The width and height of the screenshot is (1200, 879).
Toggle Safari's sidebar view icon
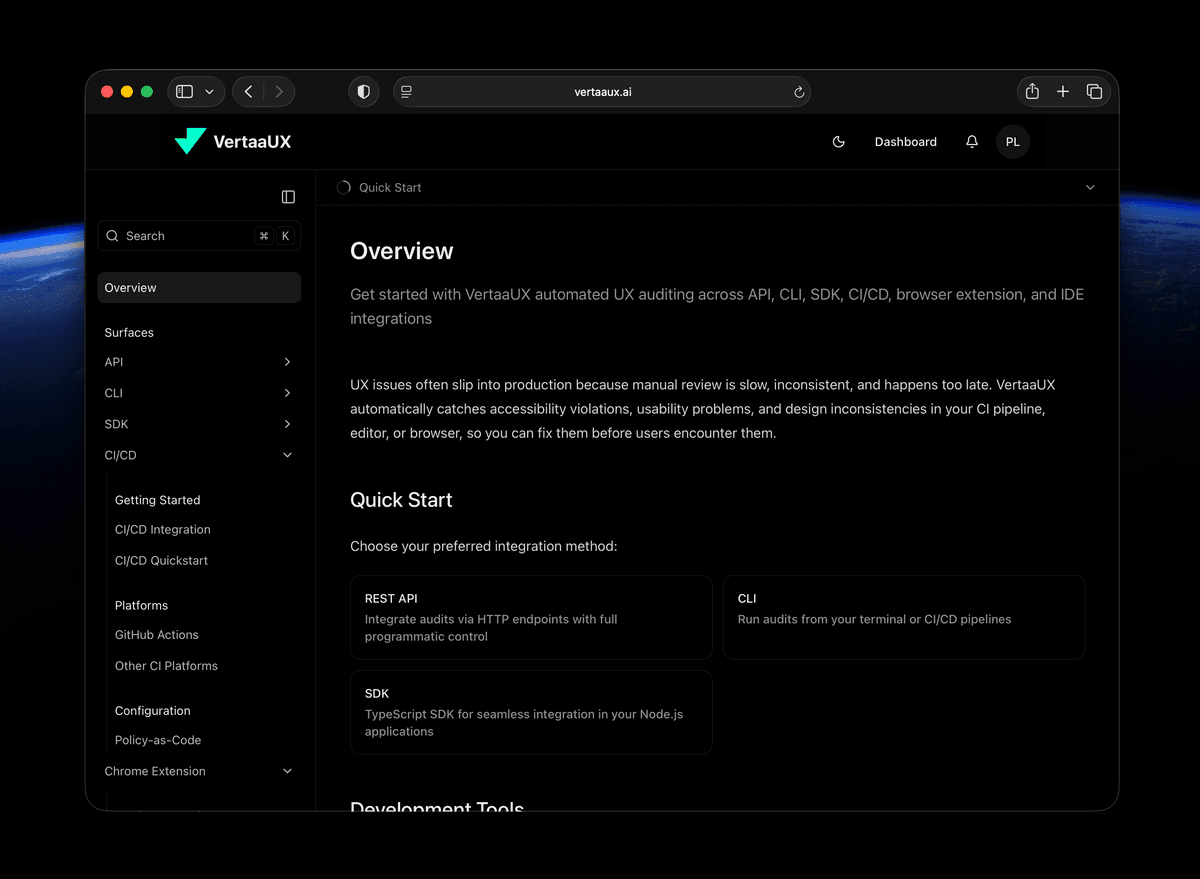(185, 91)
